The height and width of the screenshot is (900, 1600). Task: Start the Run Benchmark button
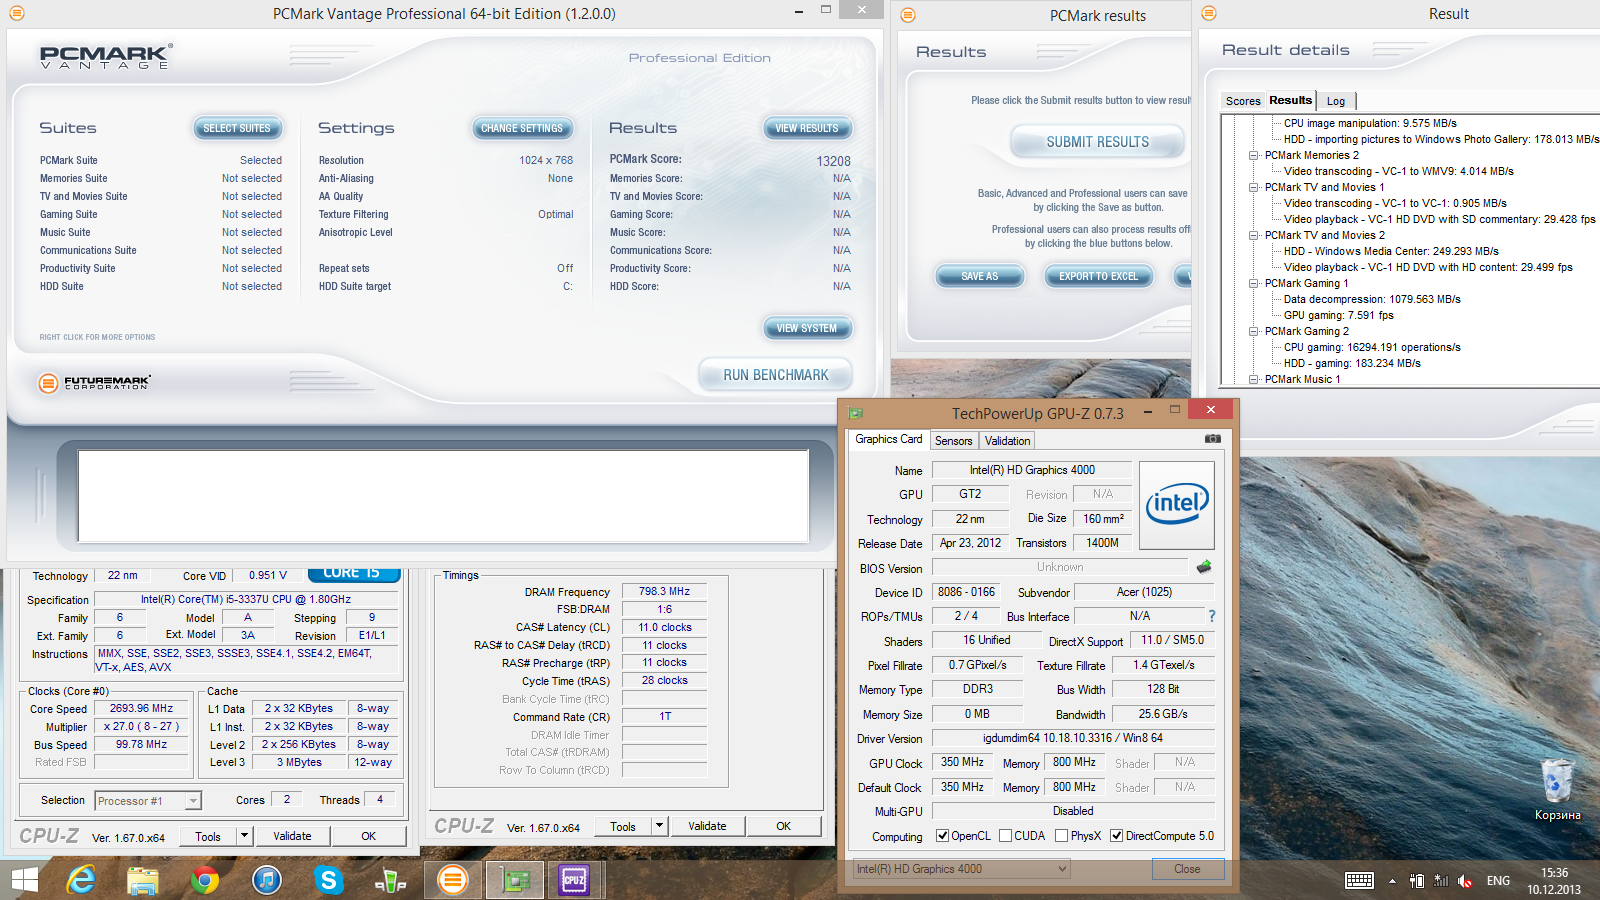[x=776, y=375]
